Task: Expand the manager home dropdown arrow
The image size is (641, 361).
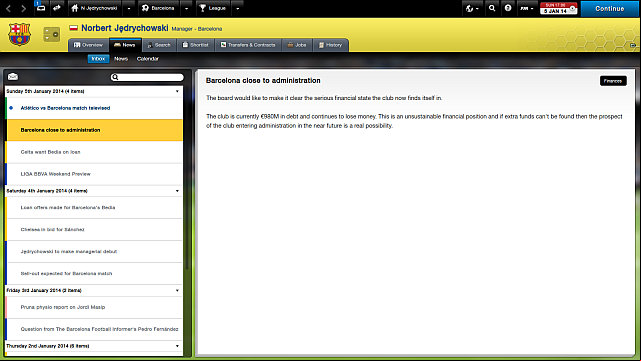Action: (129, 8)
